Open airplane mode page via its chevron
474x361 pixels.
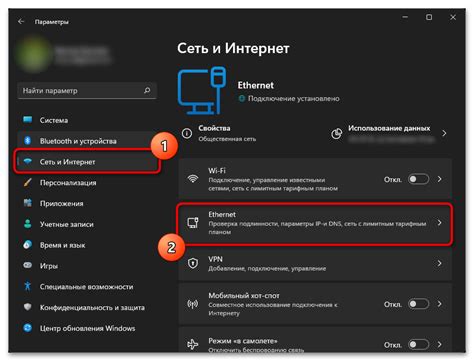440,344
